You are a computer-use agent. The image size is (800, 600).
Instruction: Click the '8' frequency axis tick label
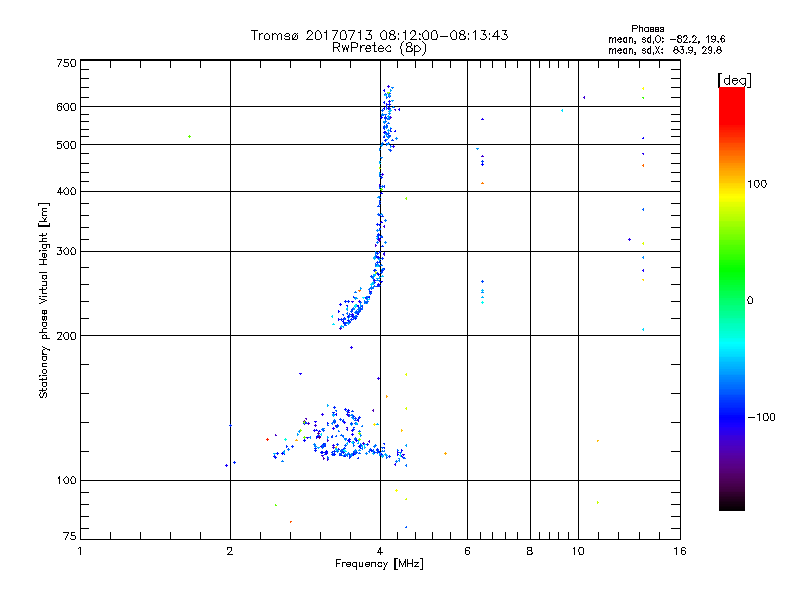click(x=530, y=551)
